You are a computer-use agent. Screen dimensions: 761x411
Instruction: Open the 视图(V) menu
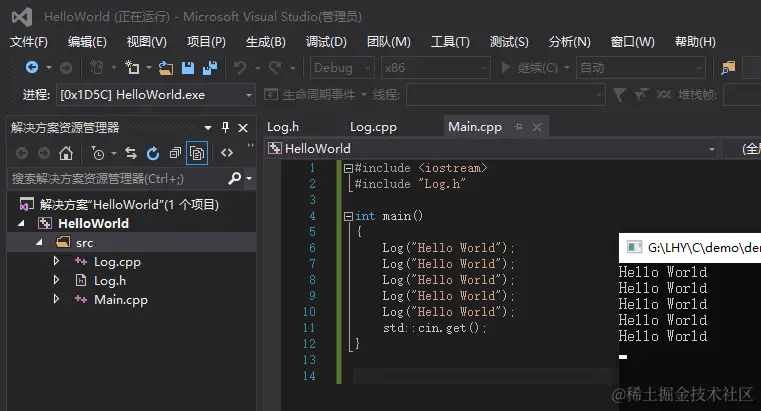[x=147, y=42]
